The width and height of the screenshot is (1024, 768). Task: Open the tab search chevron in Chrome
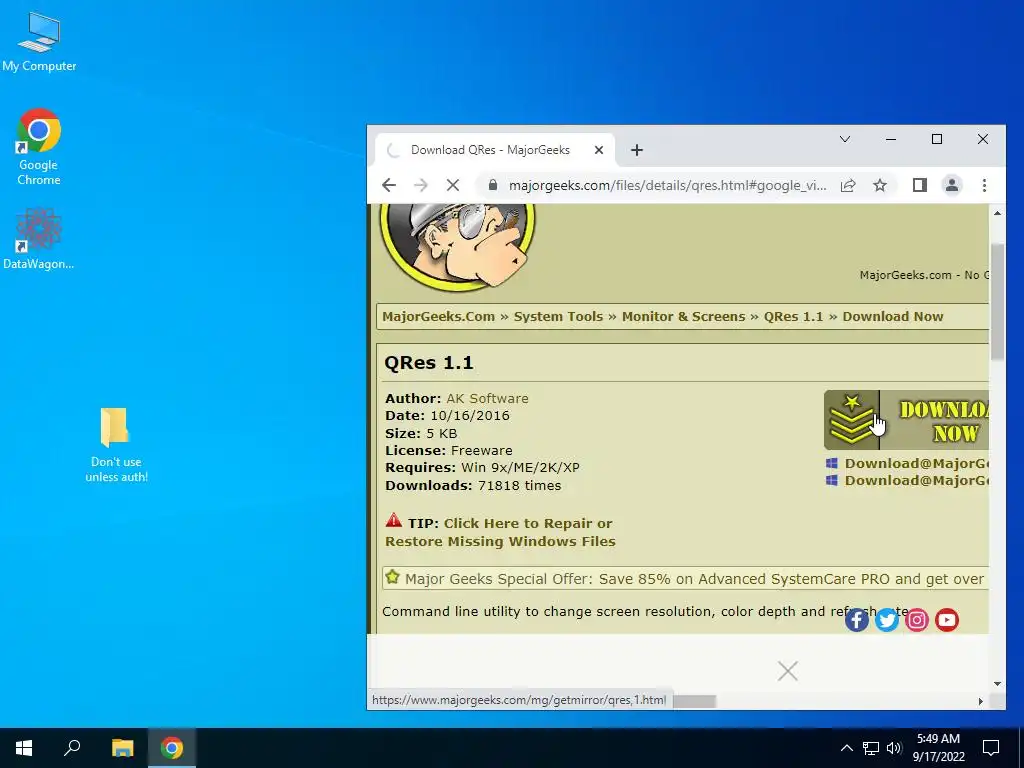(x=844, y=139)
